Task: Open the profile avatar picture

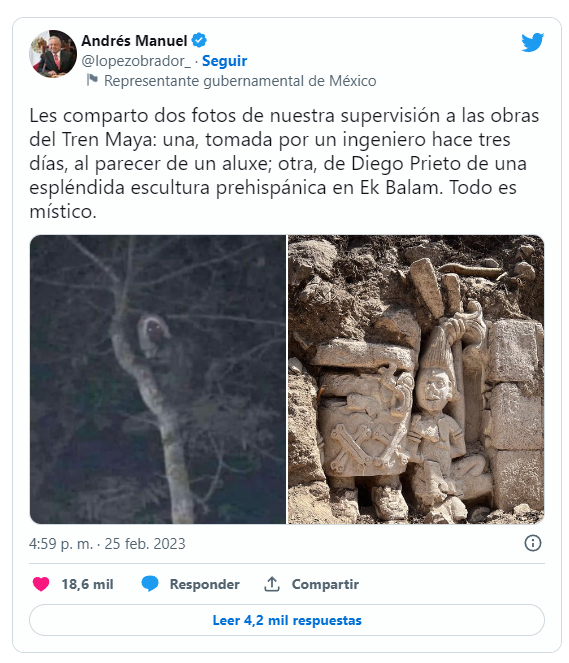Action: tap(53, 53)
